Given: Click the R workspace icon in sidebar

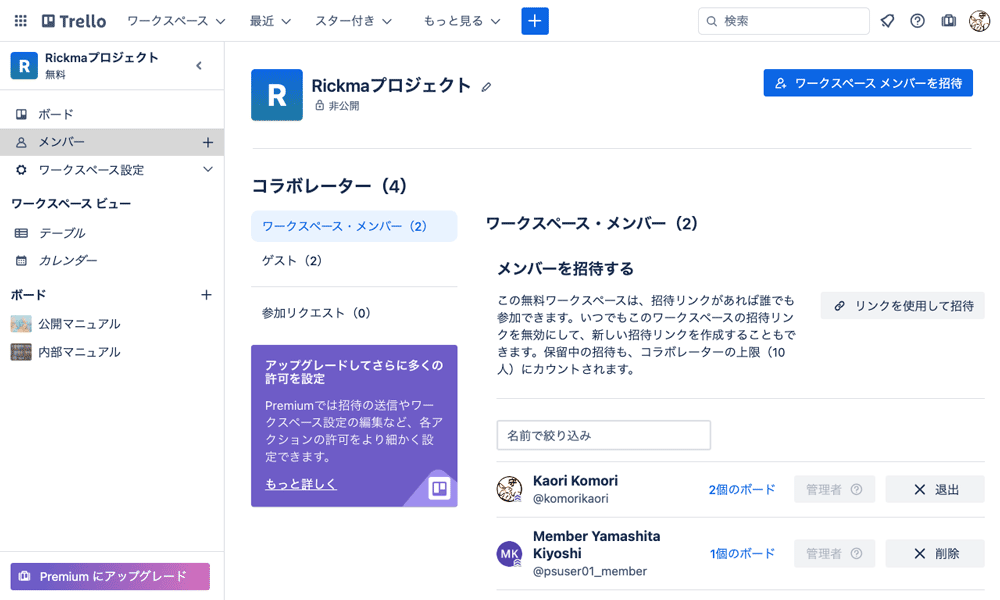Looking at the screenshot, I should [24, 66].
